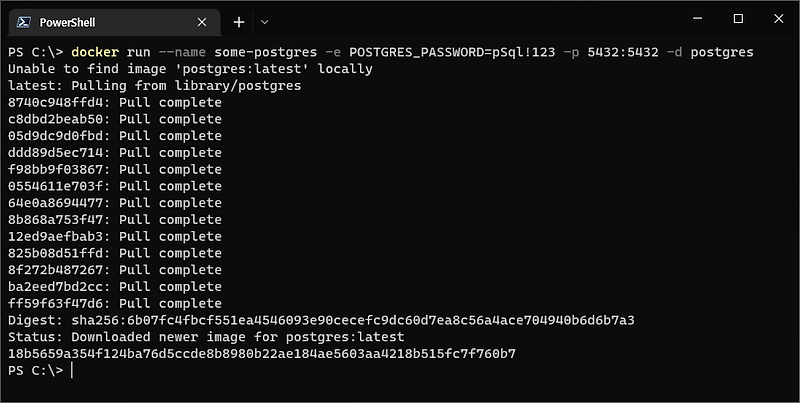This screenshot has height=403, width=800.
Task: Close the PowerShell tab
Action: click(202, 22)
